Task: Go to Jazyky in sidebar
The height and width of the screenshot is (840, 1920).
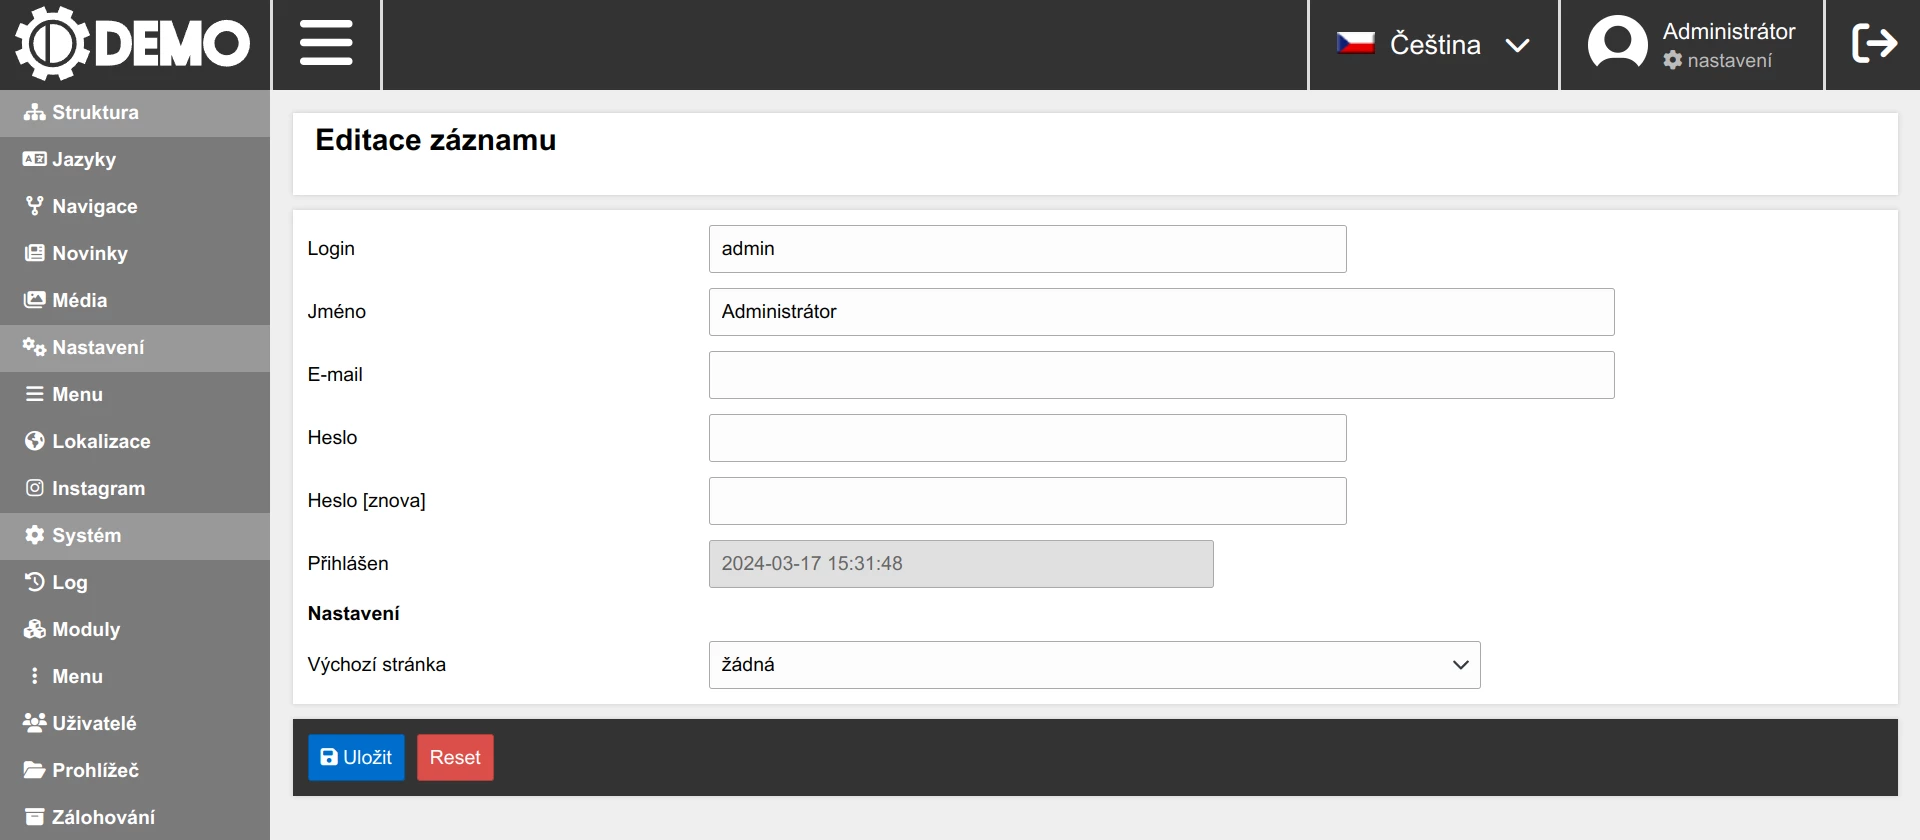Action: click(x=135, y=160)
